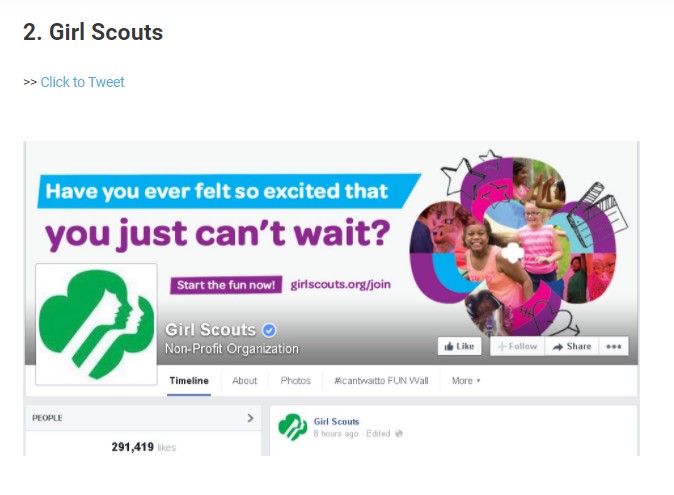Open the Girl Scouts post author link
Image resolution: width=674 pixels, height=495 pixels.
[336, 422]
